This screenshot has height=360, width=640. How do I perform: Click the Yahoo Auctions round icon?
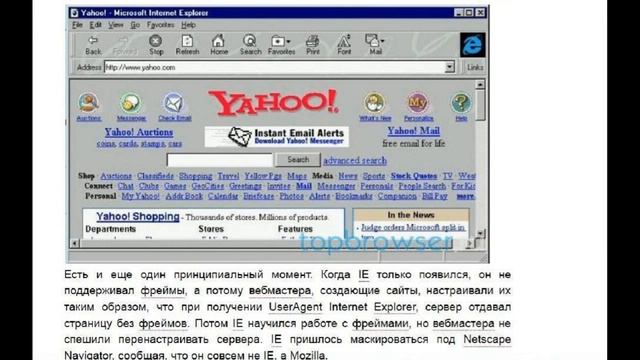(x=89, y=102)
